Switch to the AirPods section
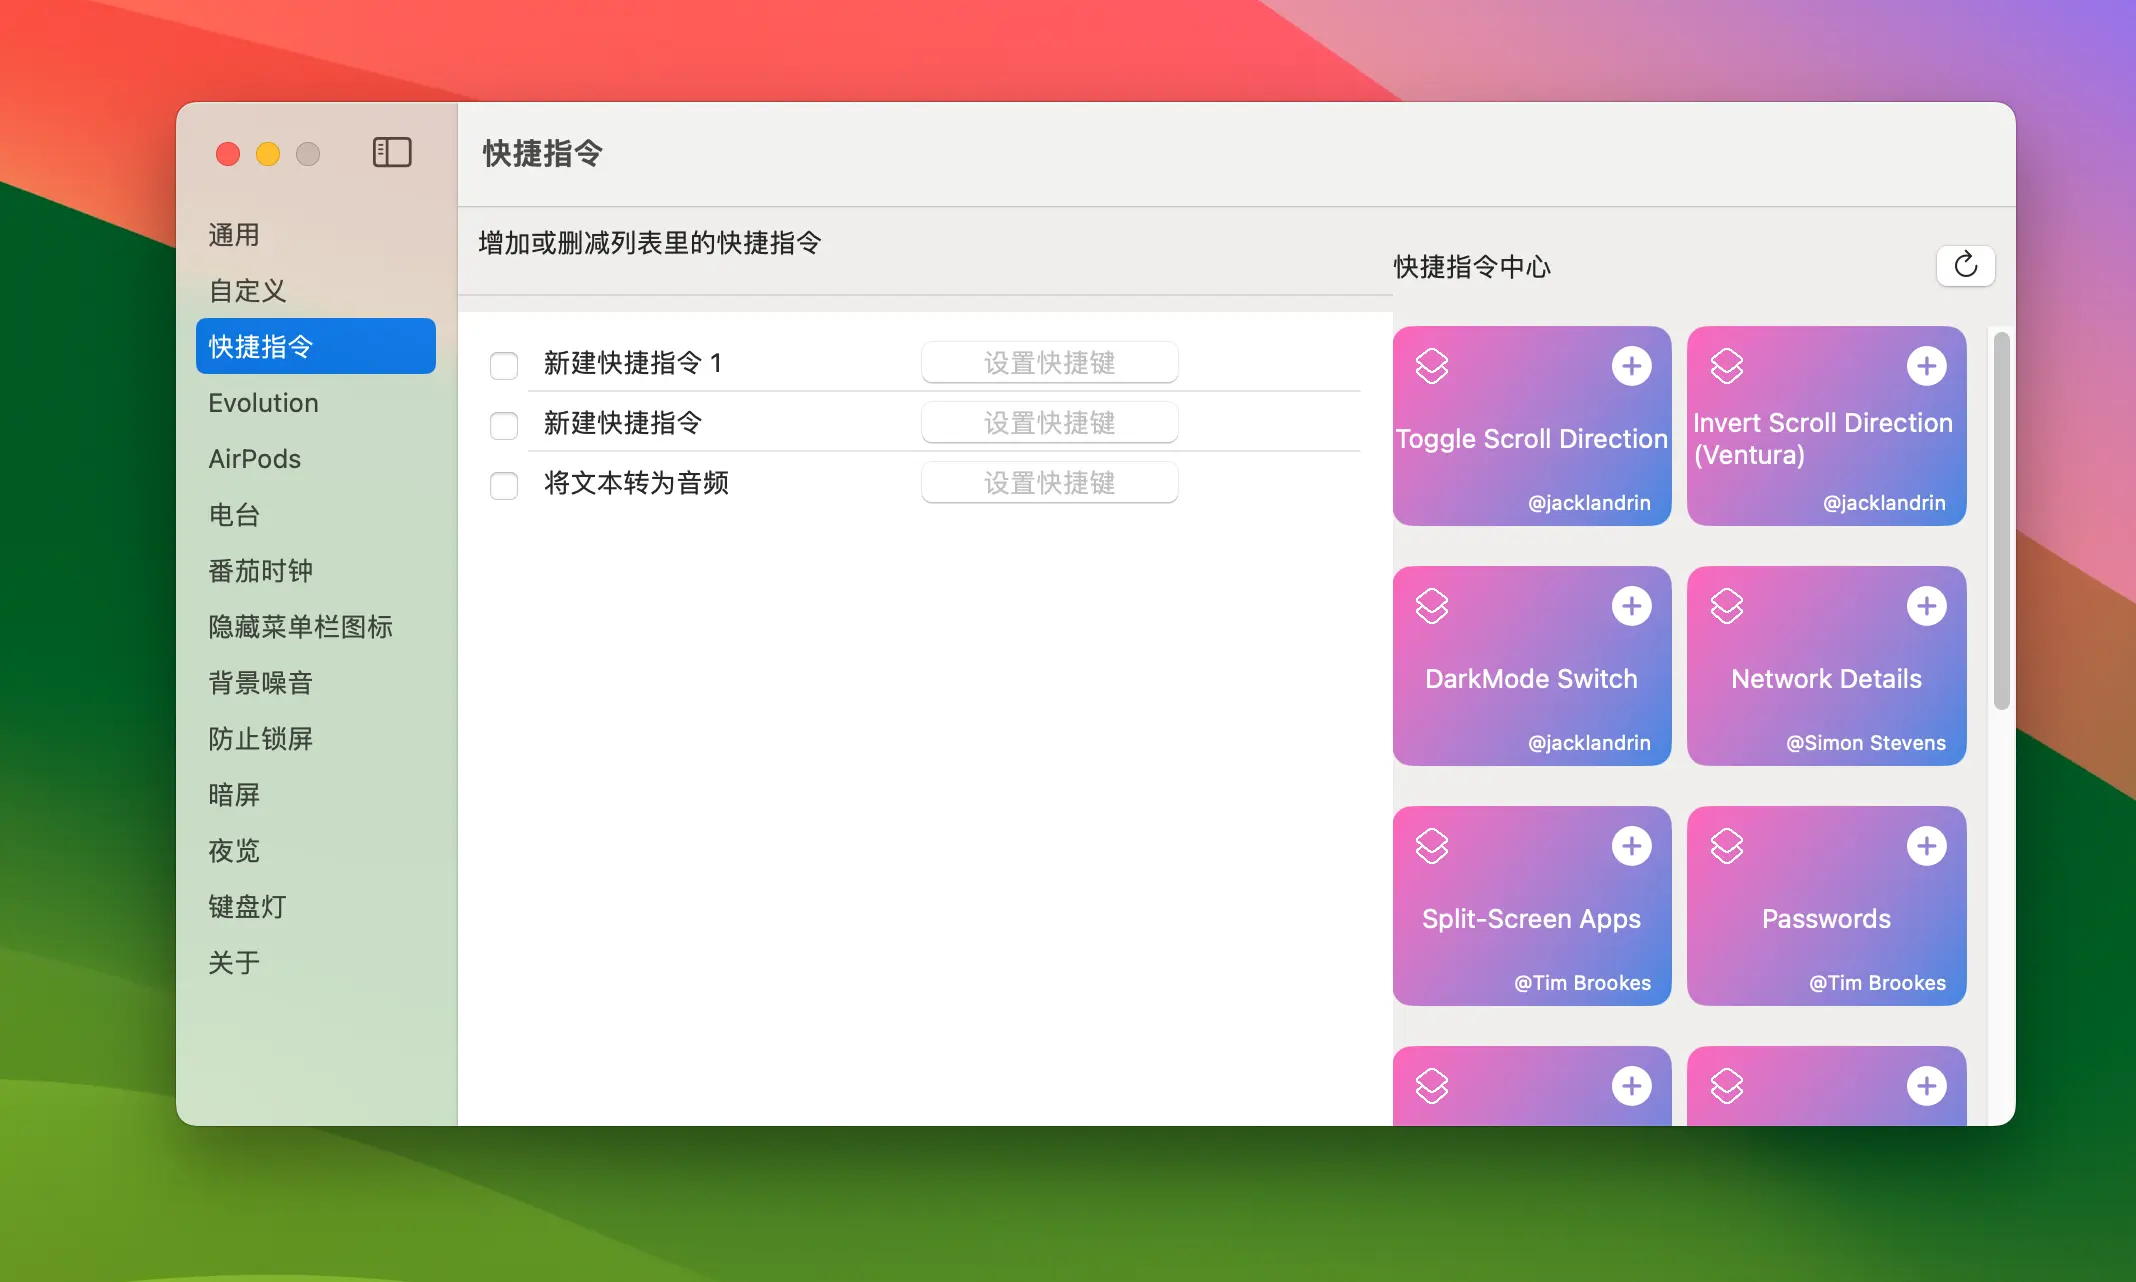This screenshot has height=1282, width=2136. point(254,459)
